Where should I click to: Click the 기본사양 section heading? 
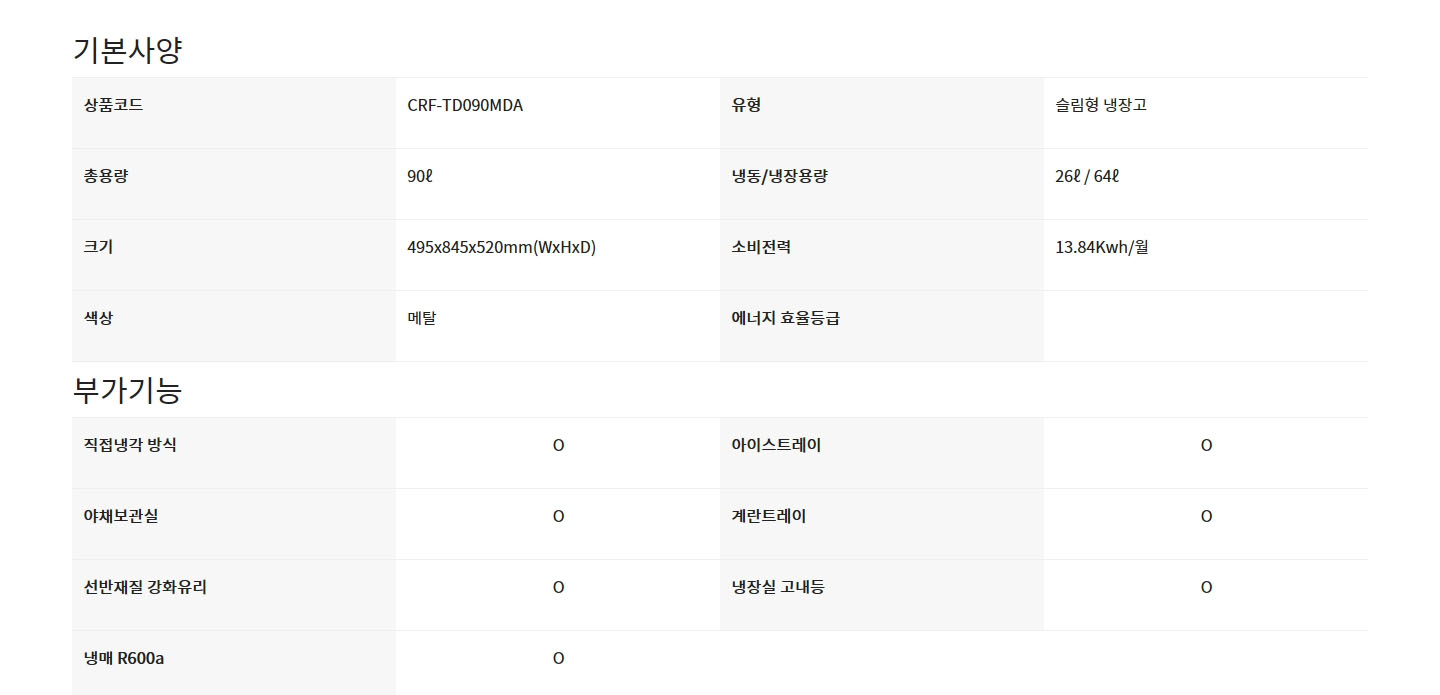pyautogui.click(x=127, y=50)
